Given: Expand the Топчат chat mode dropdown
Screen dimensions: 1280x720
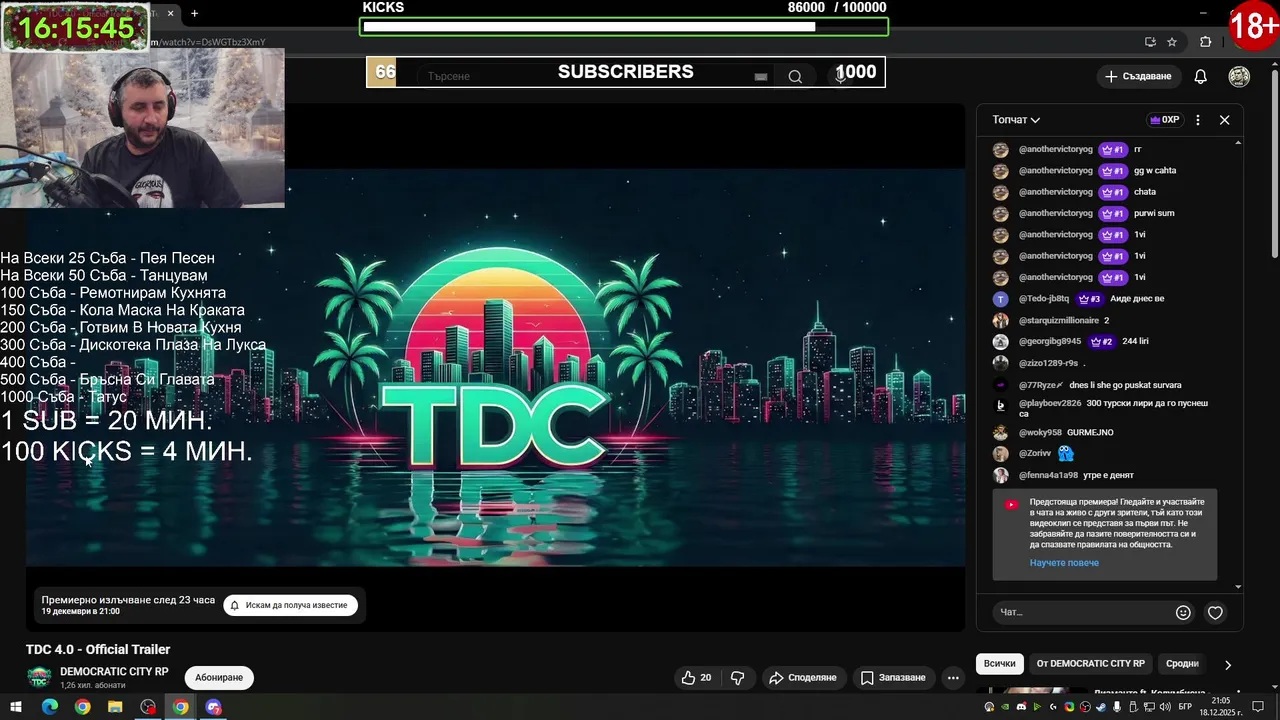Looking at the screenshot, I should pyautogui.click(x=1016, y=120).
